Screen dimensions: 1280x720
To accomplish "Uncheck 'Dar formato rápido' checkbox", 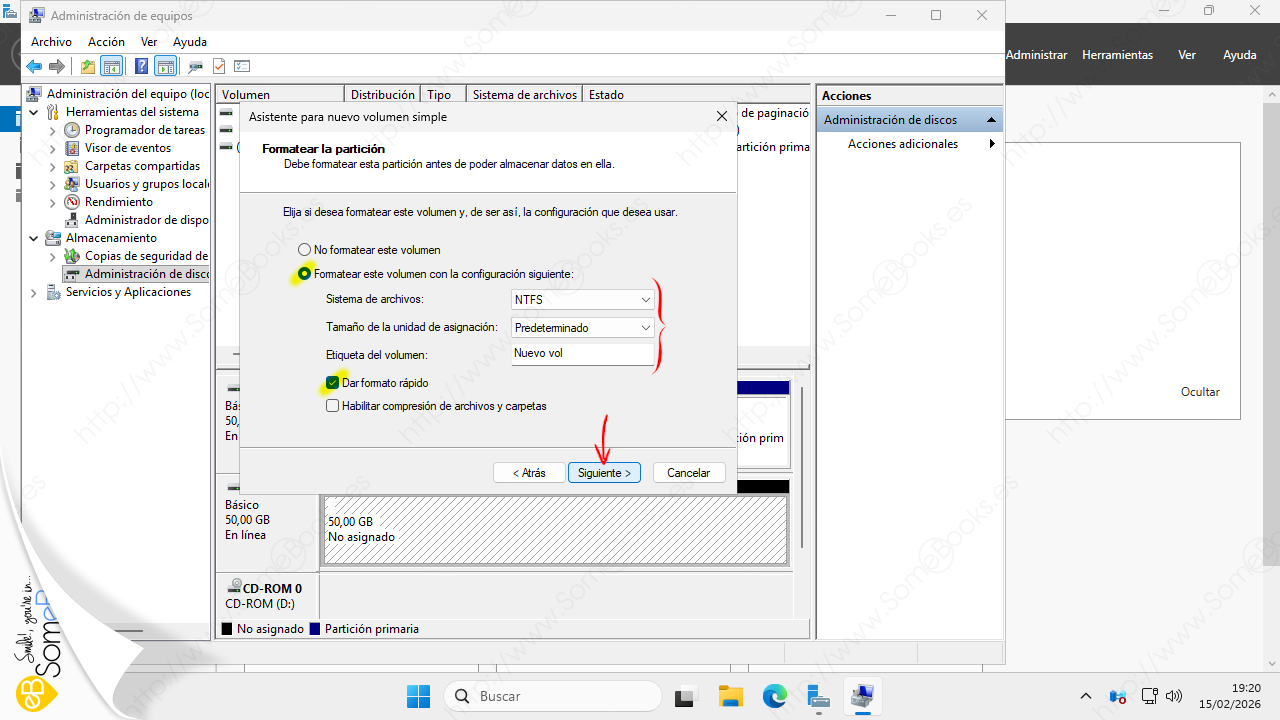I will click(333, 382).
